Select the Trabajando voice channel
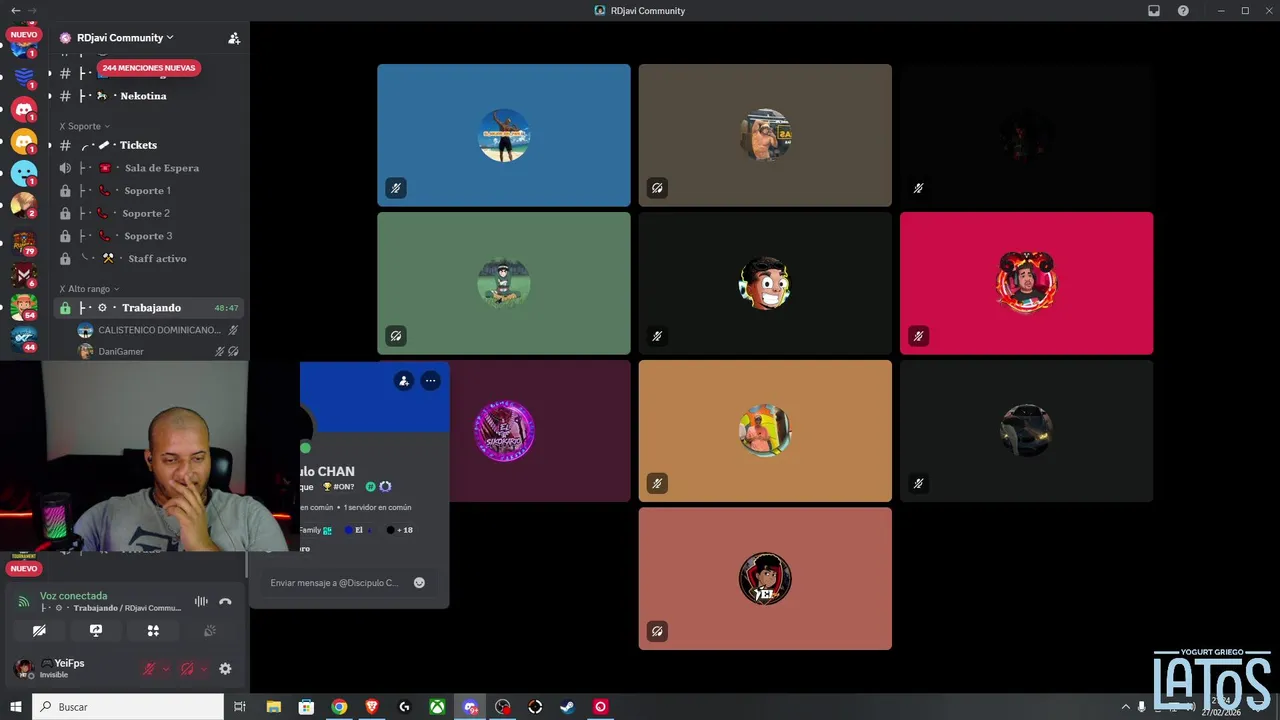 point(149,308)
